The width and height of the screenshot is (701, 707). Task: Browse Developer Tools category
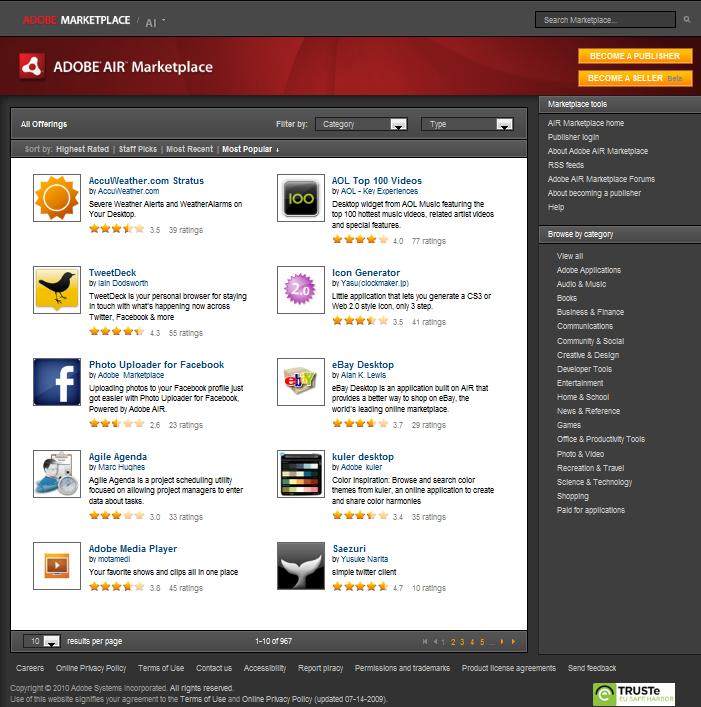(584, 369)
